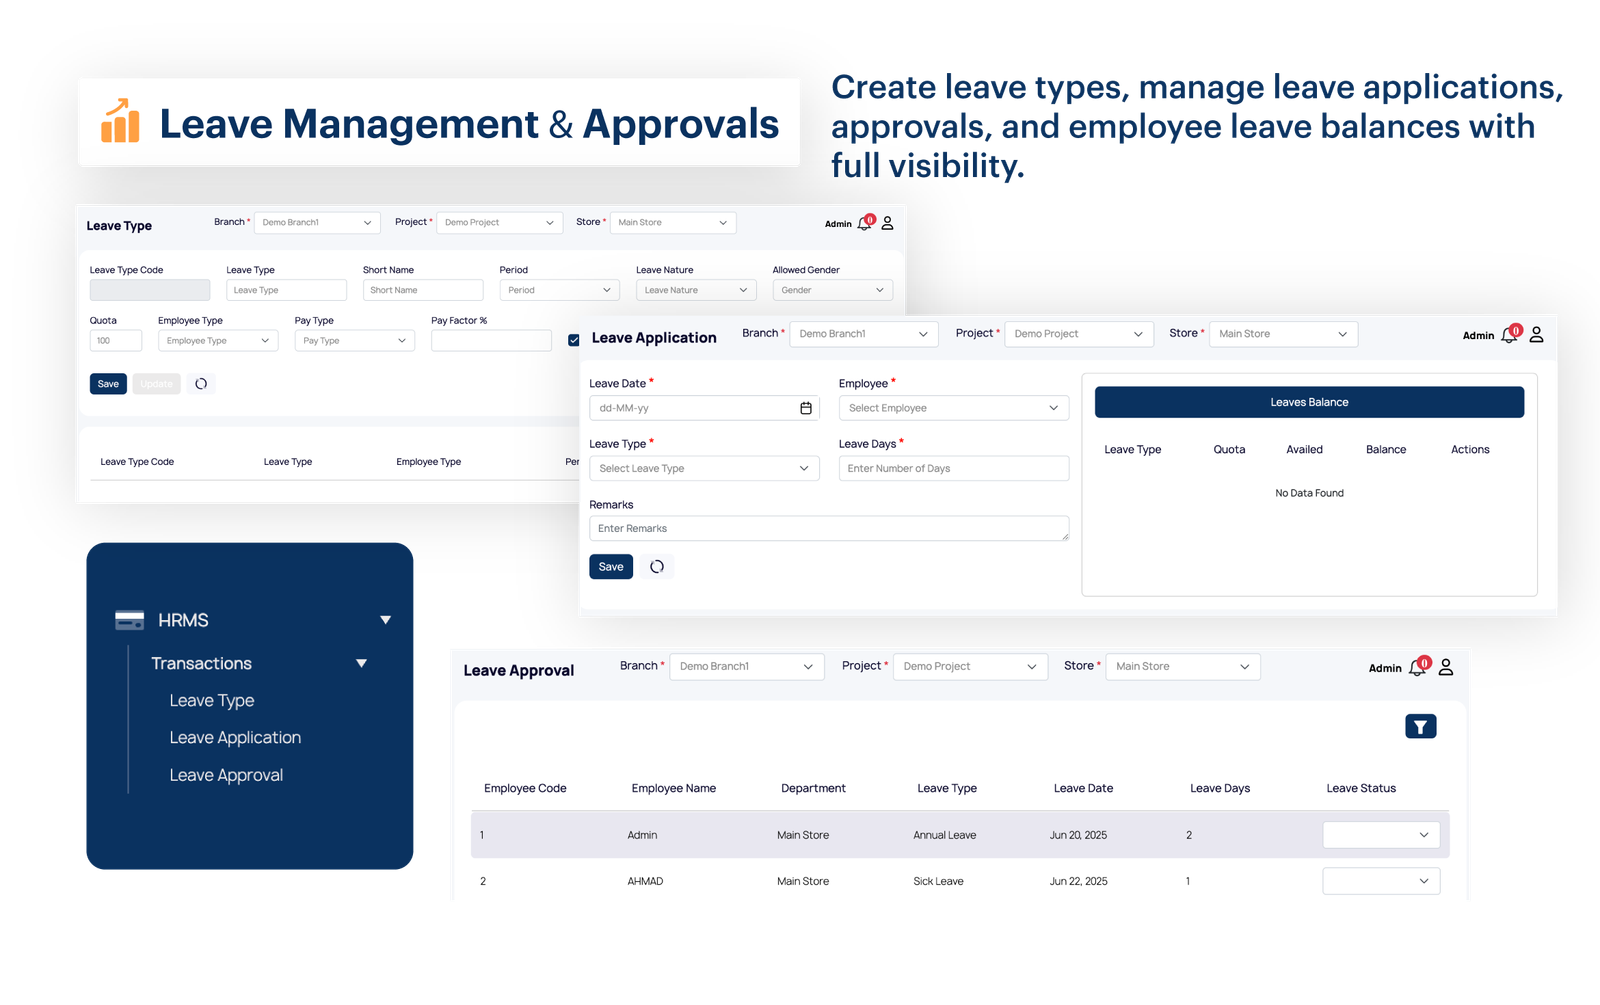Click the Save button on the Leave Application form
1600x1005 pixels.
pyautogui.click(x=610, y=566)
